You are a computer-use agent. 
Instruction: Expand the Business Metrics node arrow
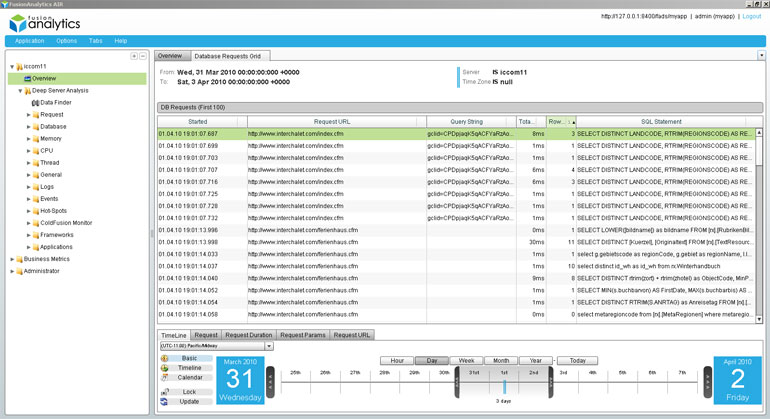[12, 259]
